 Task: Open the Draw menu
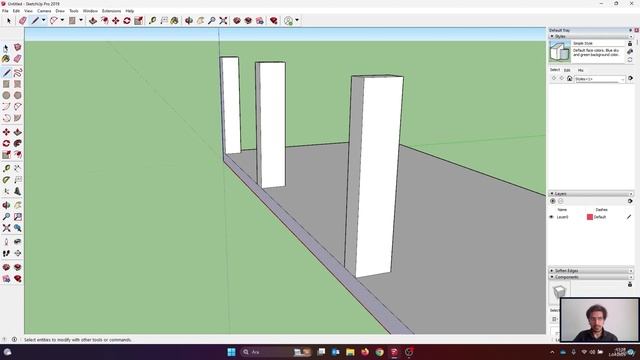tap(60, 11)
